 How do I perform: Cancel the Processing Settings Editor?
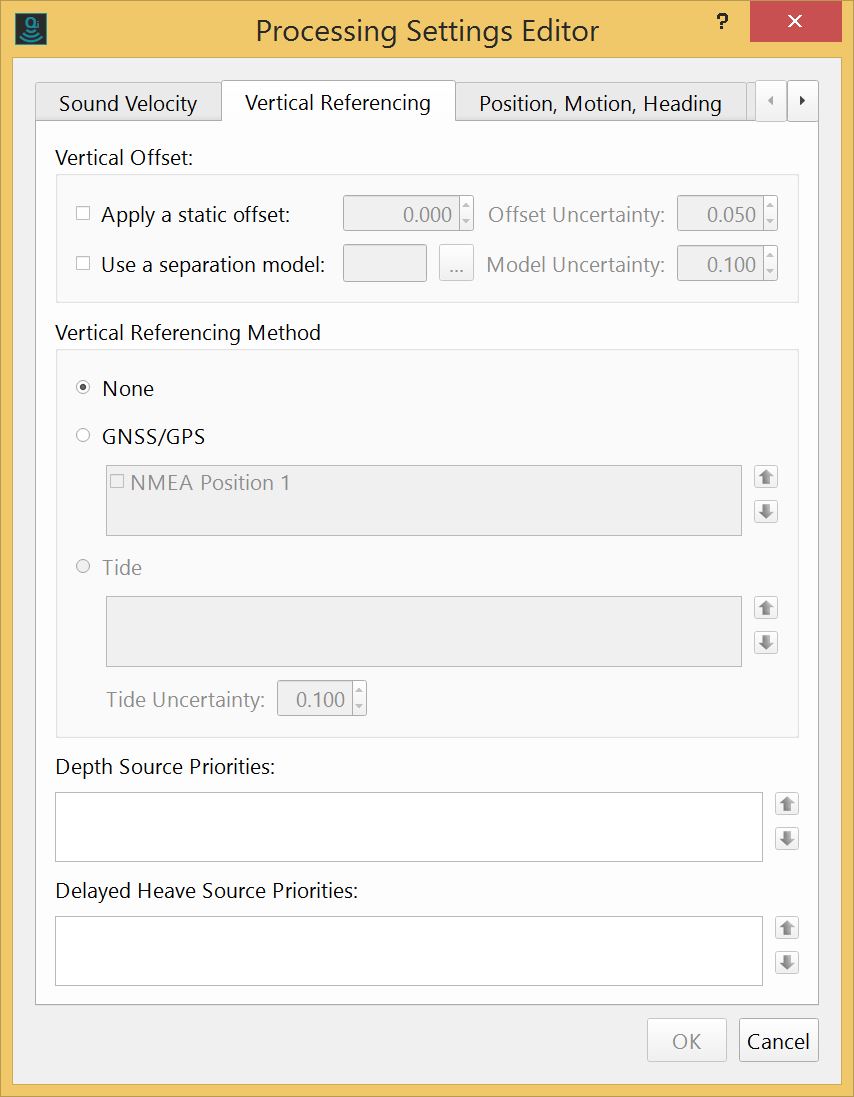(778, 1040)
